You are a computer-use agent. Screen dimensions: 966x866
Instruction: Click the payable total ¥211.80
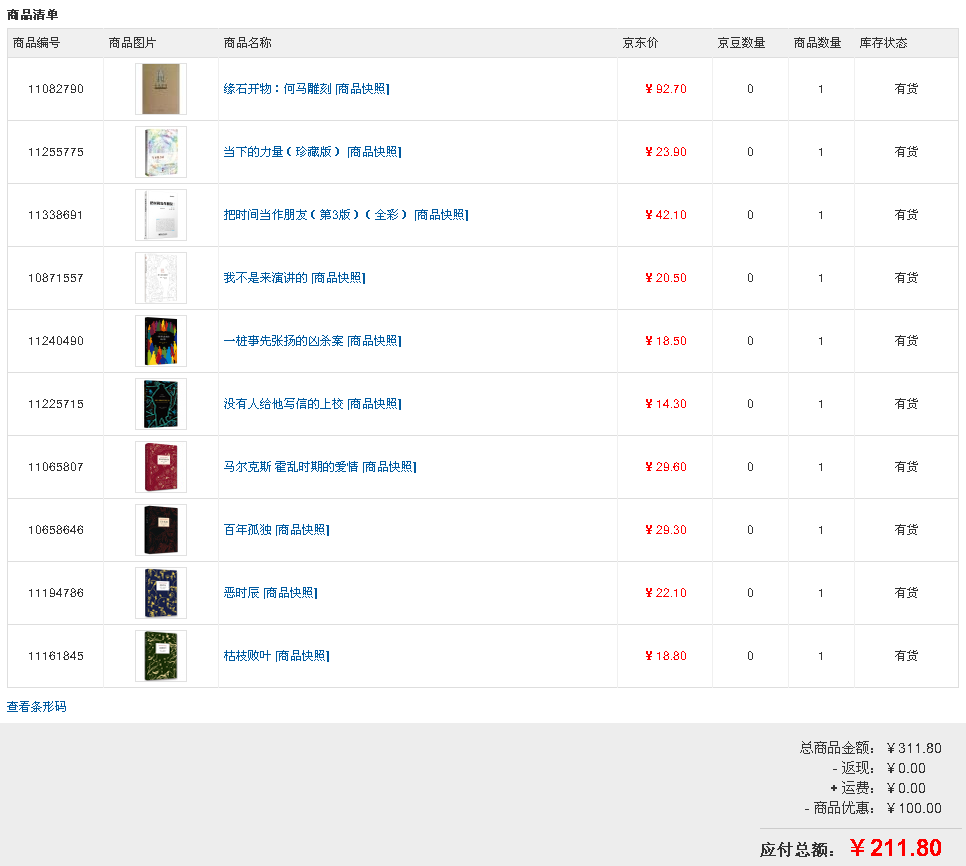[x=896, y=848]
